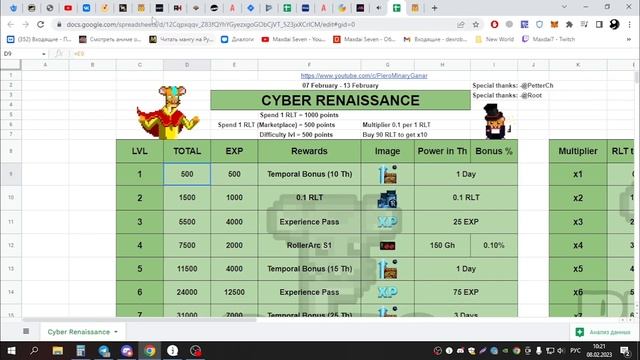Click the horizontal scrollbar of the sheet
The width and height of the screenshot is (640, 360).
139,320
